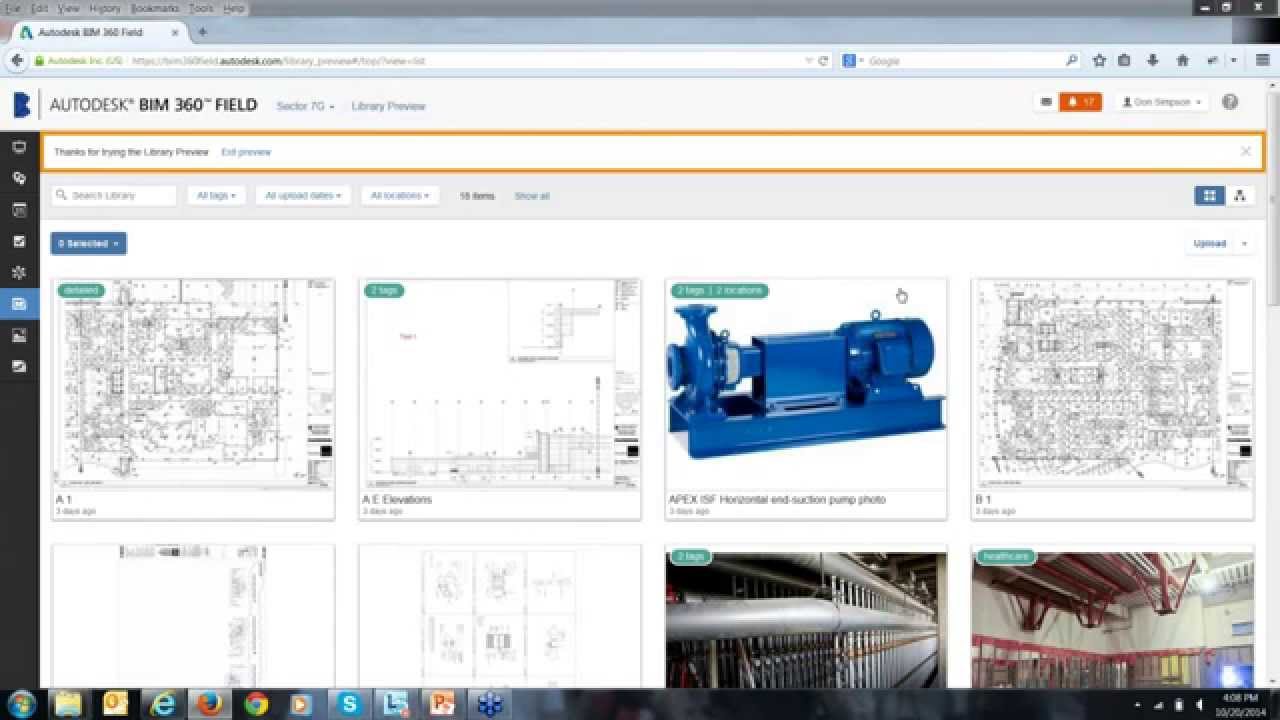Expand the Upload options arrow

(1245, 243)
